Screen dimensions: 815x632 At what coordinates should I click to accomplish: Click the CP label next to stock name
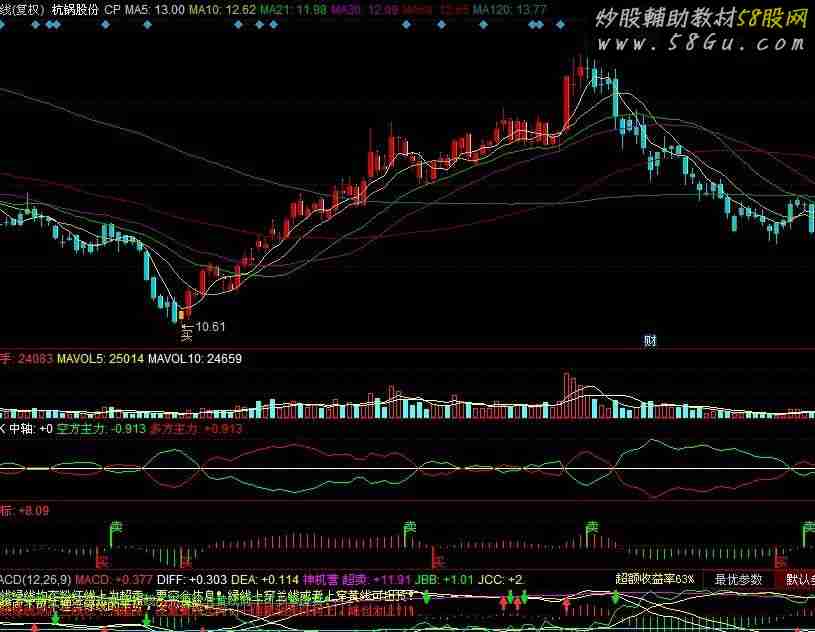click(x=111, y=9)
